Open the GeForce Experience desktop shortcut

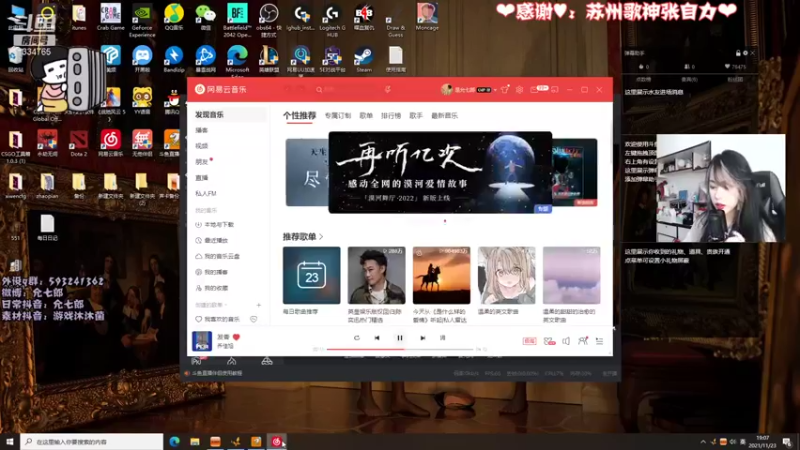[x=142, y=20]
